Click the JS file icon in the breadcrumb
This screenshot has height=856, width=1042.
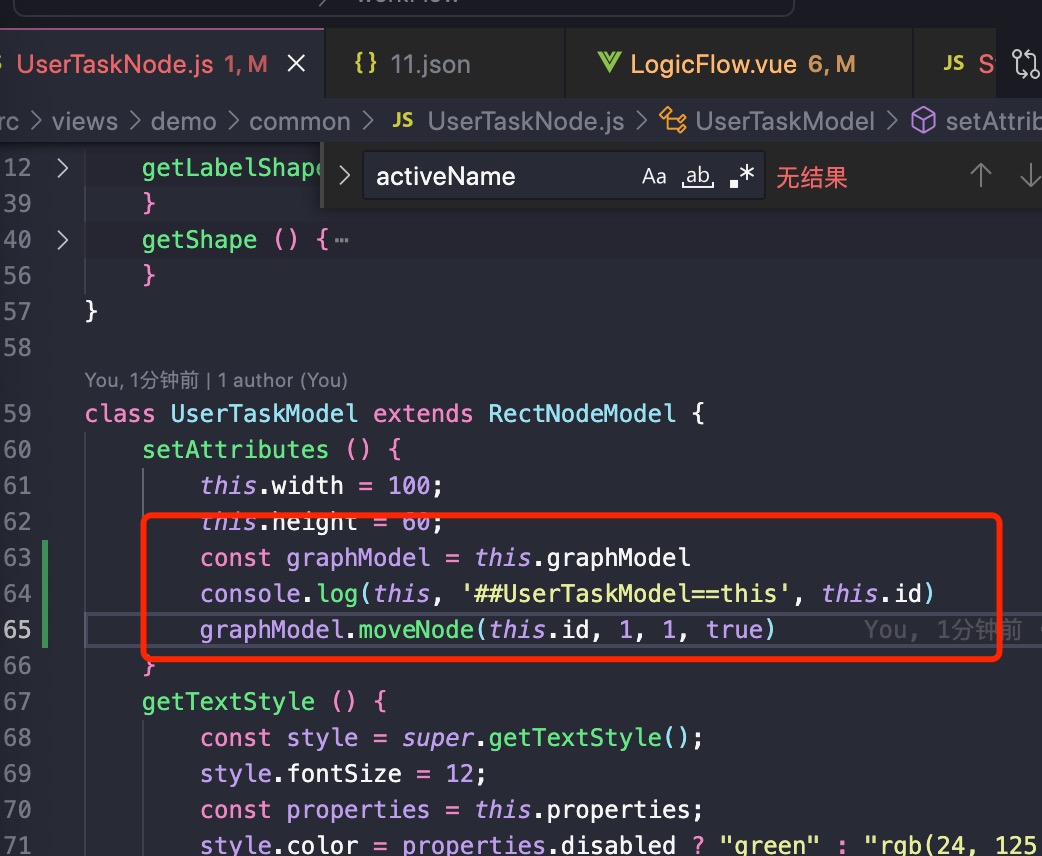pyautogui.click(x=402, y=120)
